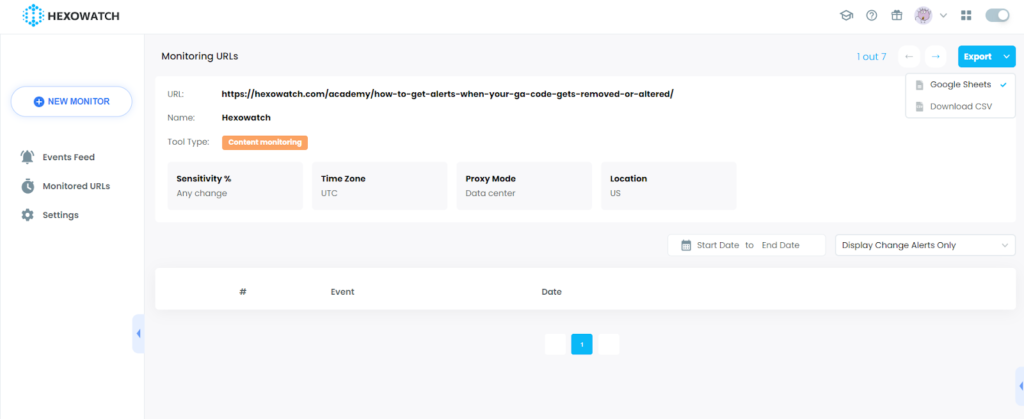Viewport: 1024px width, 419px height.
Task: Go to the next monitored URL
Action: tap(935, 57)
